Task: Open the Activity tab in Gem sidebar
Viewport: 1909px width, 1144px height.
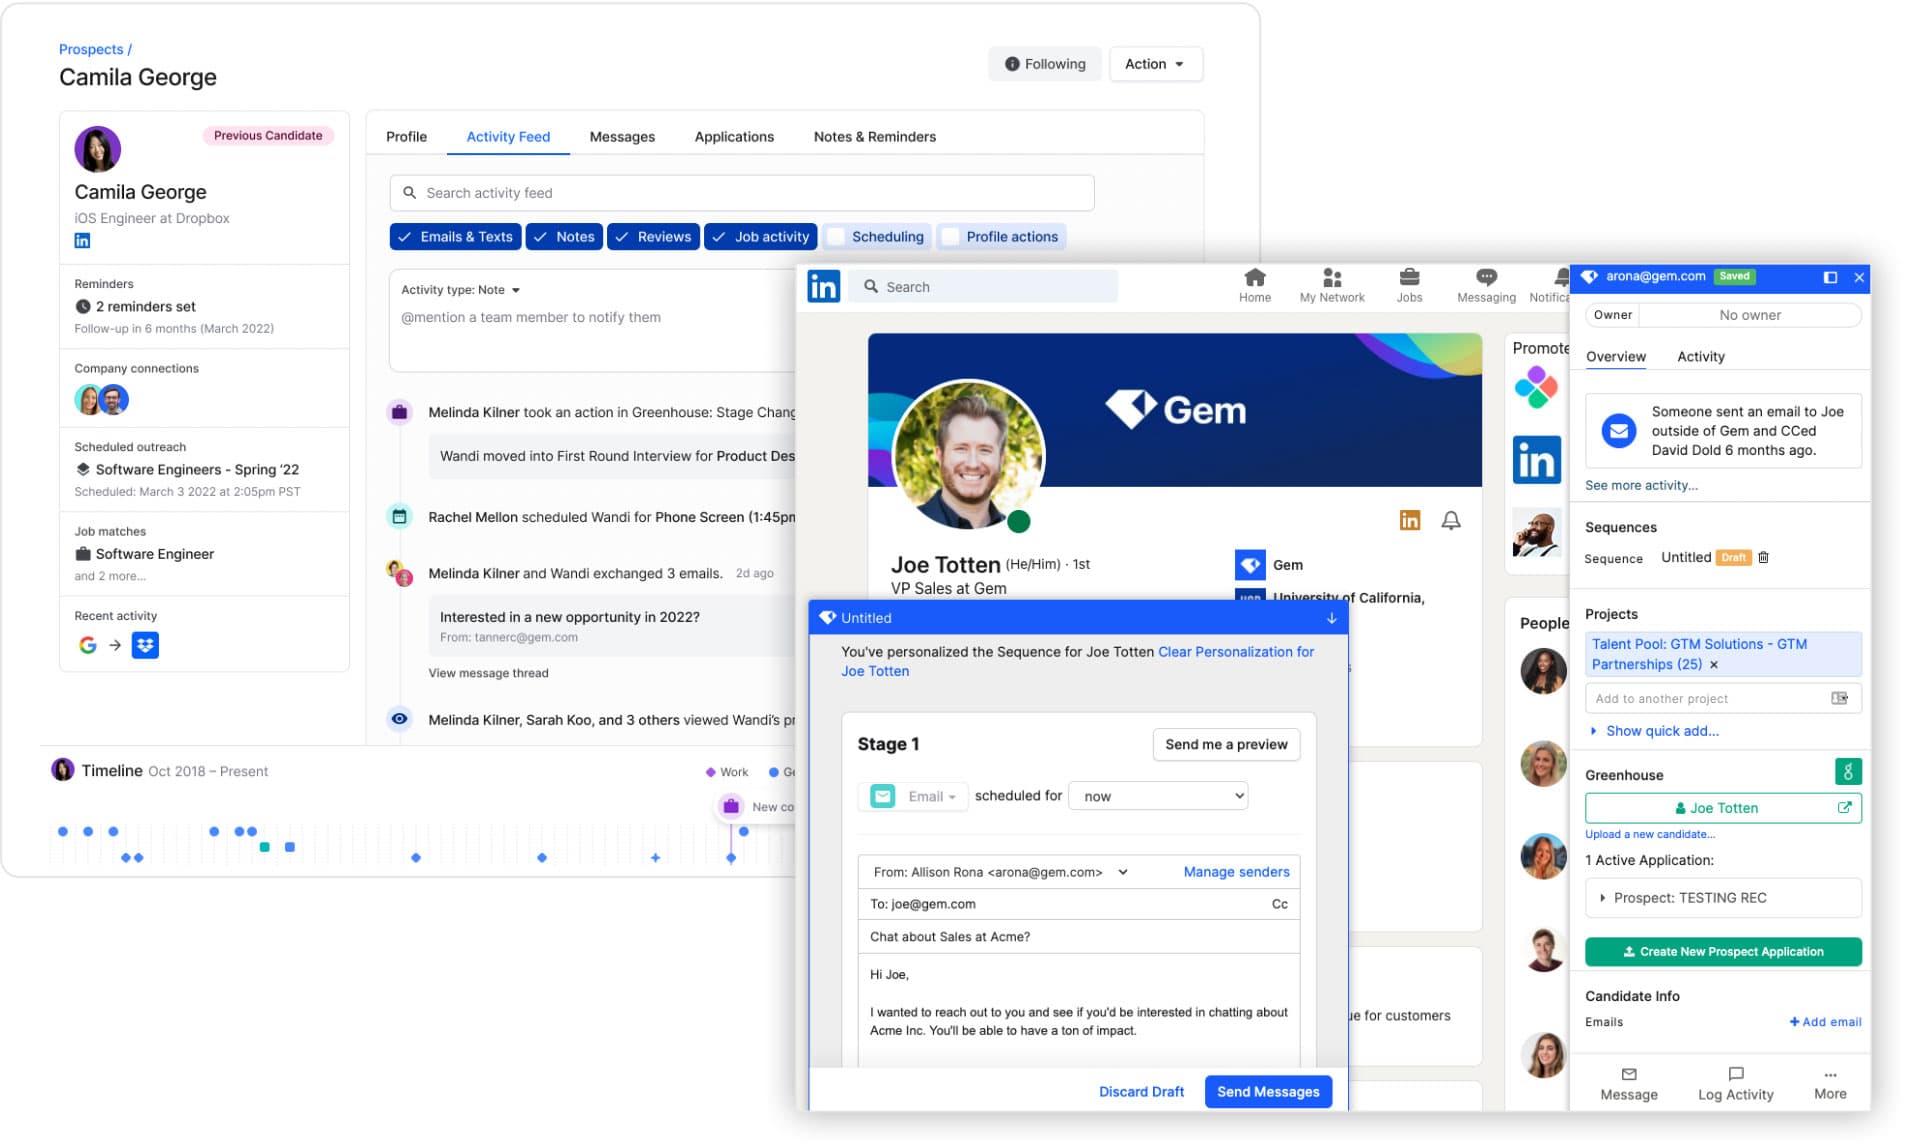Action: [x=1700, y=357]
